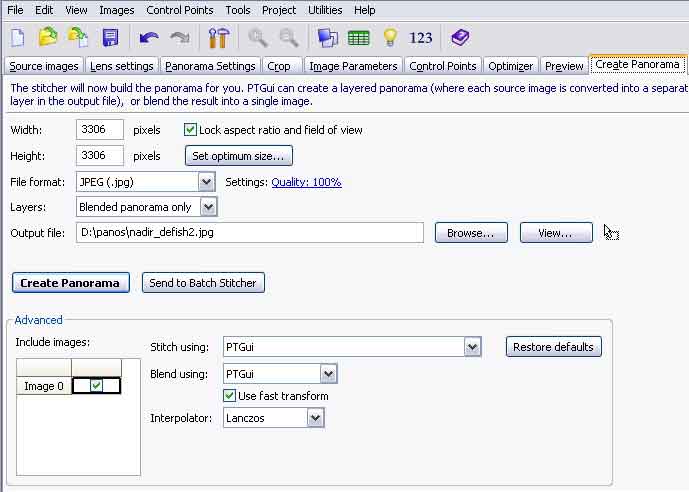This screenshot has height=492, width=689.
Task: Open the Options tools icon
Action: 218,38
